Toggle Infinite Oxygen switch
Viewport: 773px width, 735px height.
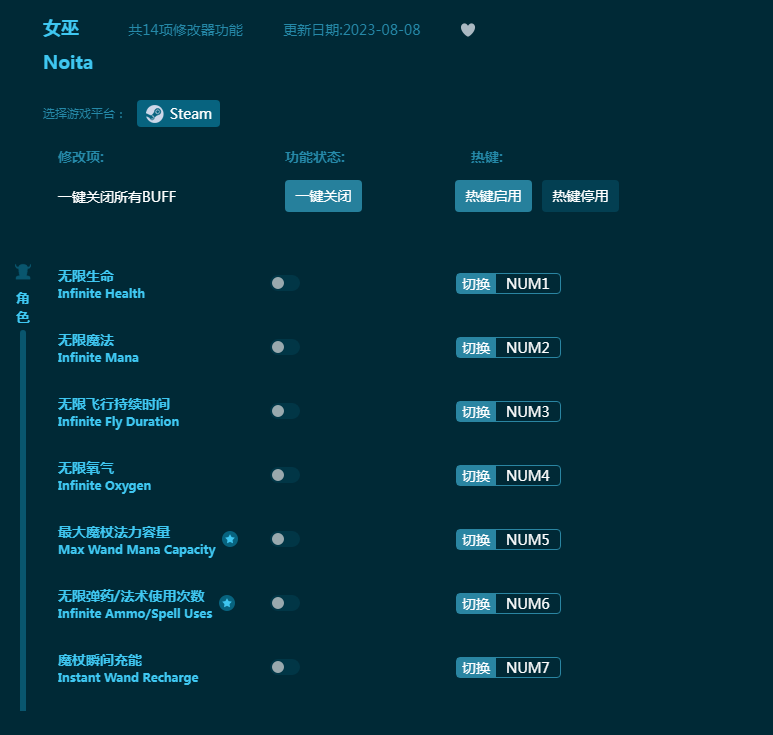click(285, 475)
